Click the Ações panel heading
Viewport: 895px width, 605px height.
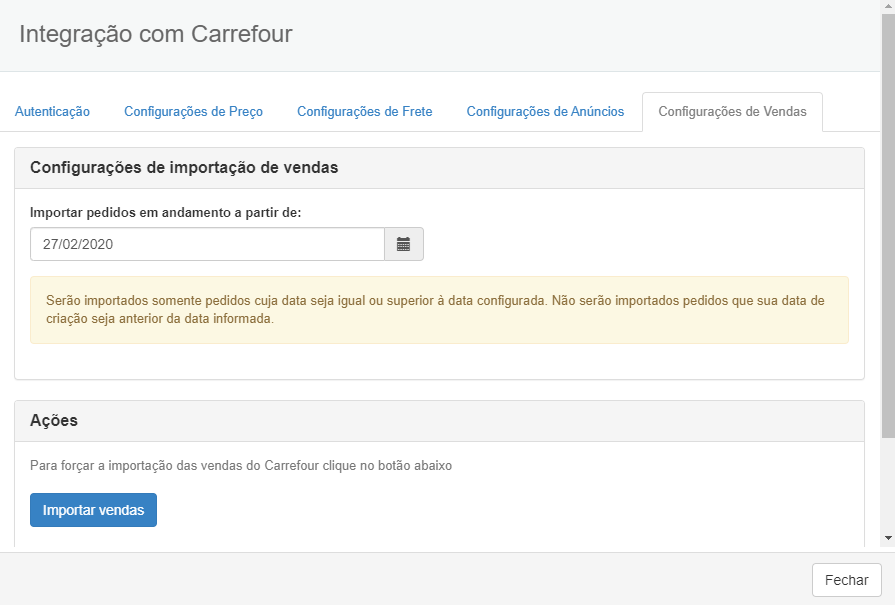pos(54,421)
